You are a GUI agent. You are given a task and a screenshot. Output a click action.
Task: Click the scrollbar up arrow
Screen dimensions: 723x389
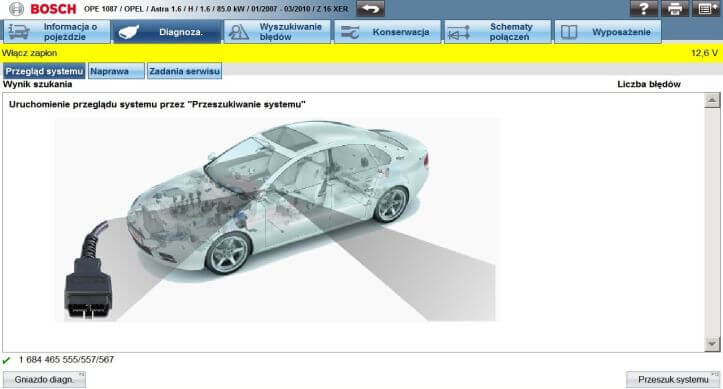pyautogui.click(x=712, y=100)
